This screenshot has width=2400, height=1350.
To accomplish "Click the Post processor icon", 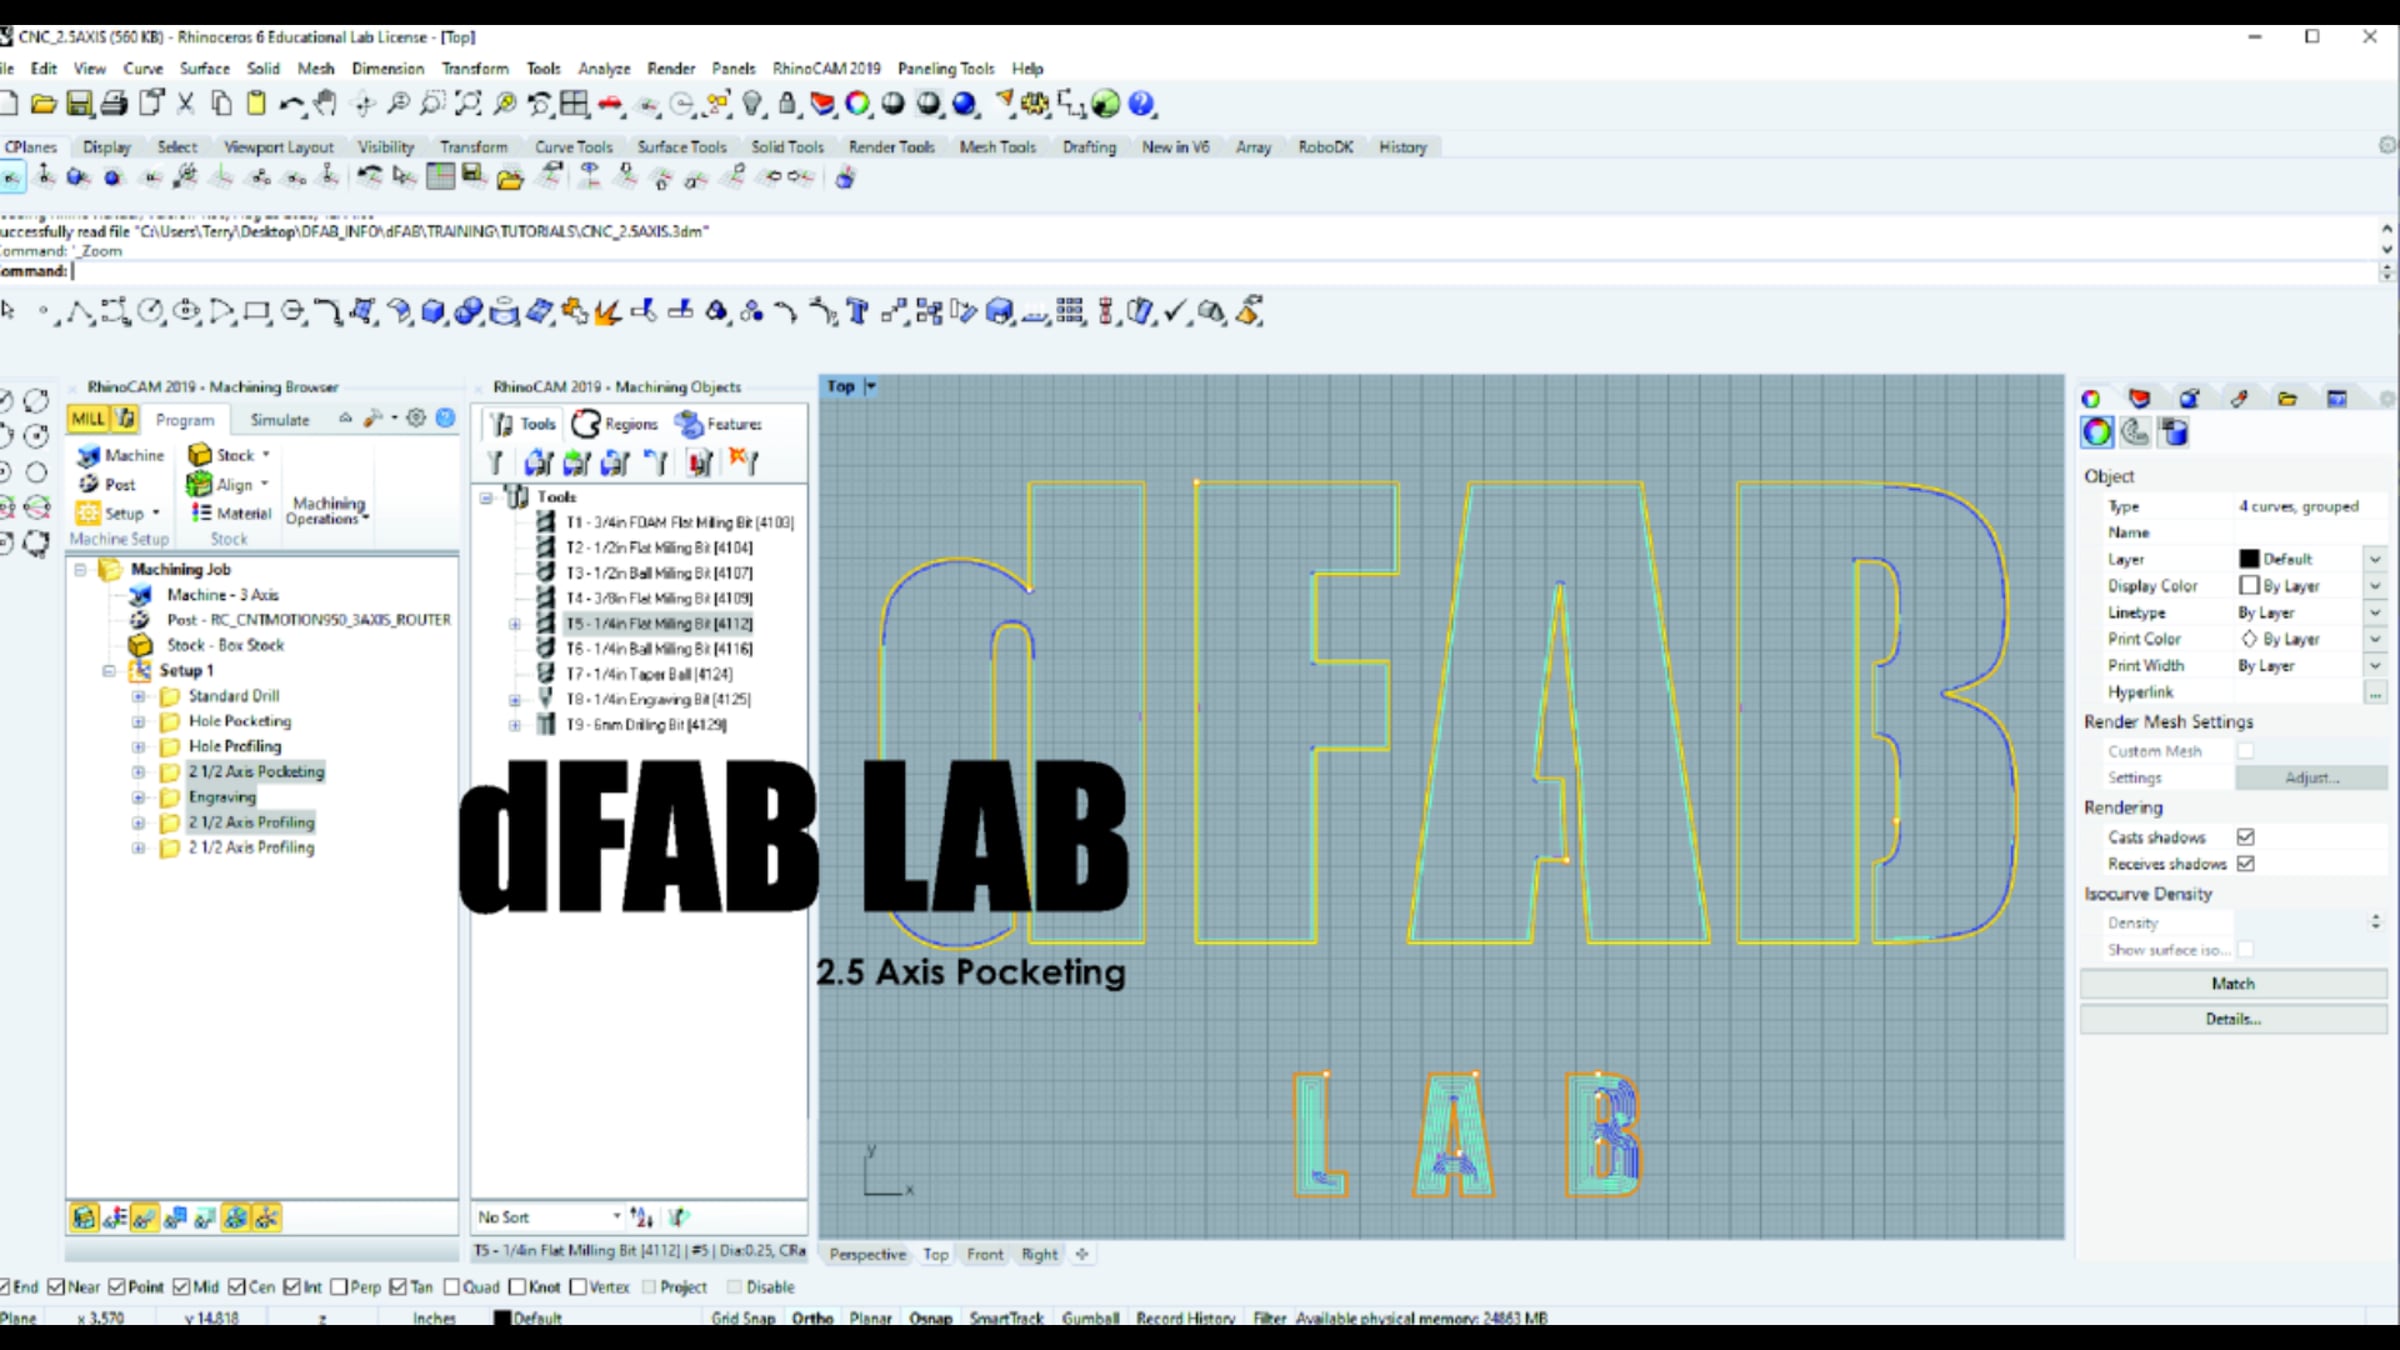I will point(89,485).
